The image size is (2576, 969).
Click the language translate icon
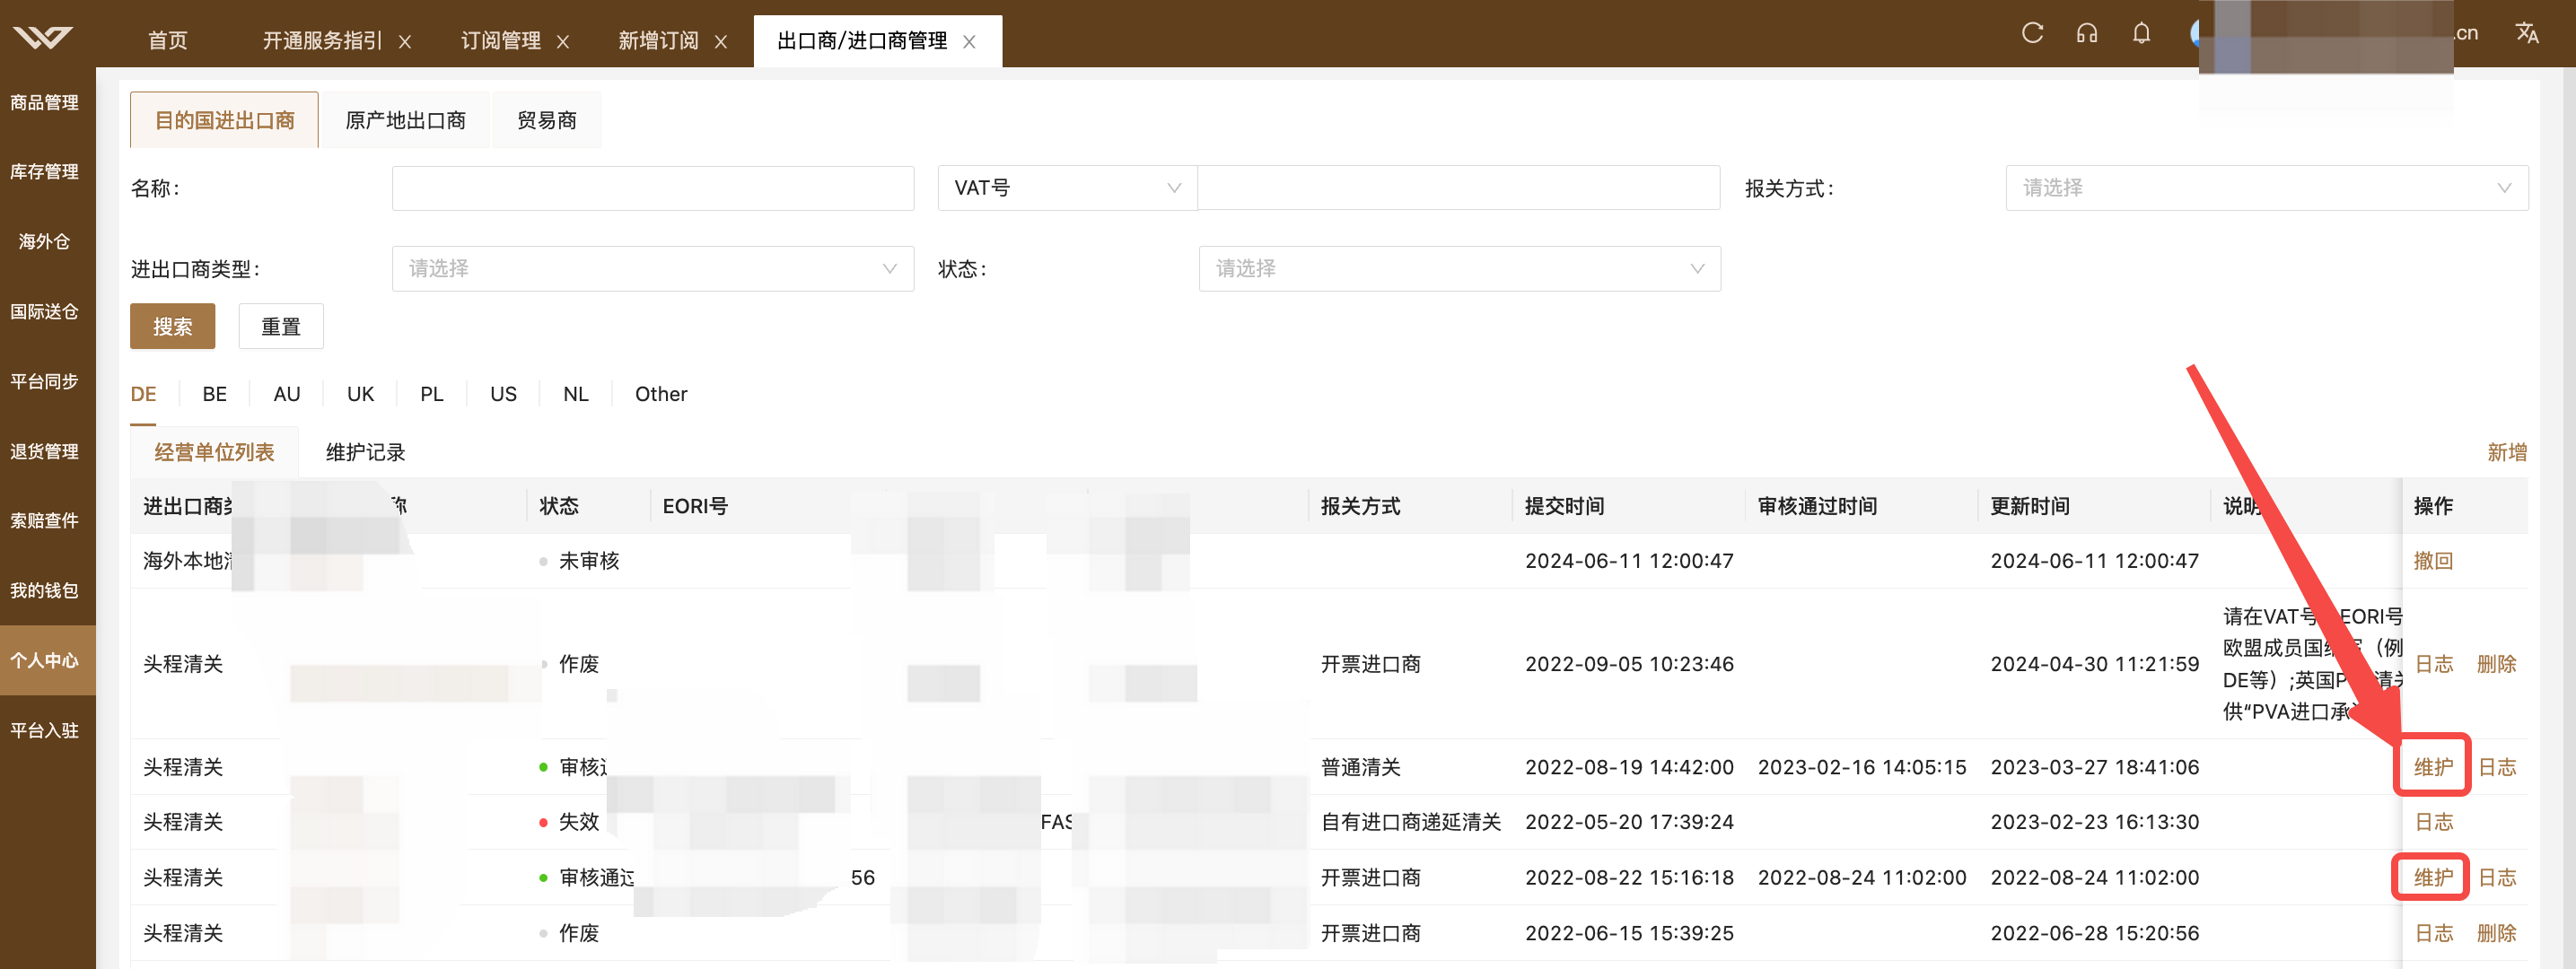coord(2527,33)
